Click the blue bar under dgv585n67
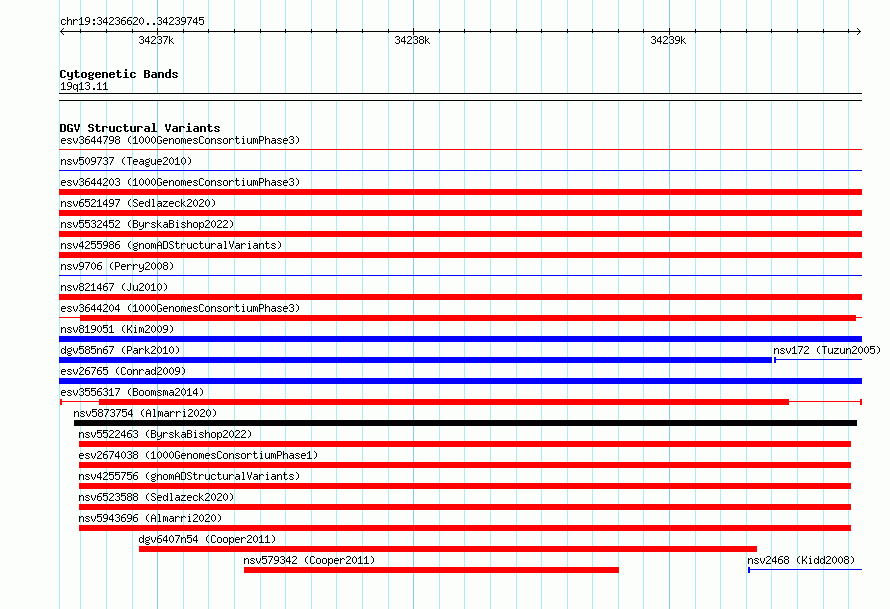 [x=415, y=360]
